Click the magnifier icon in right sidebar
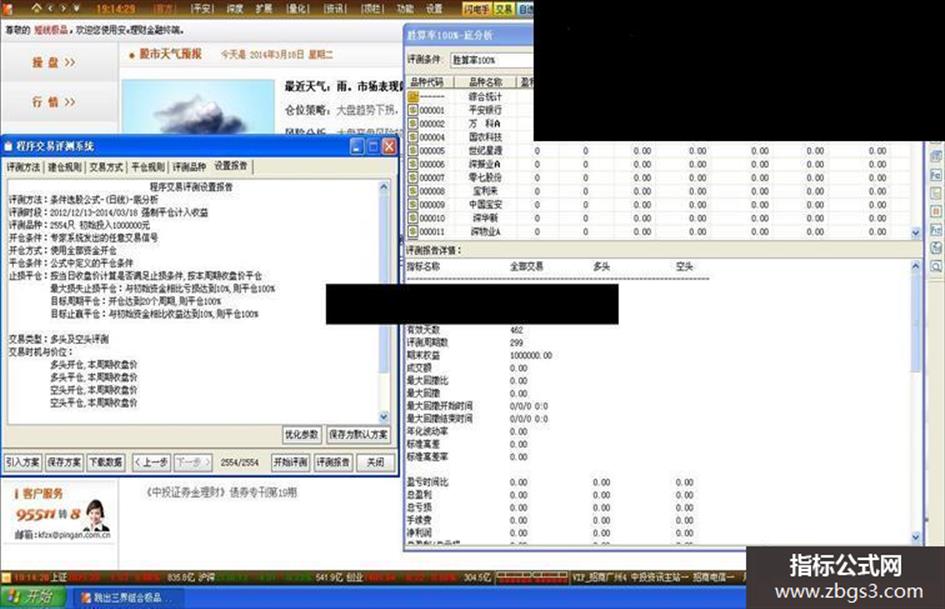The image size is (945, 609). 935,266
